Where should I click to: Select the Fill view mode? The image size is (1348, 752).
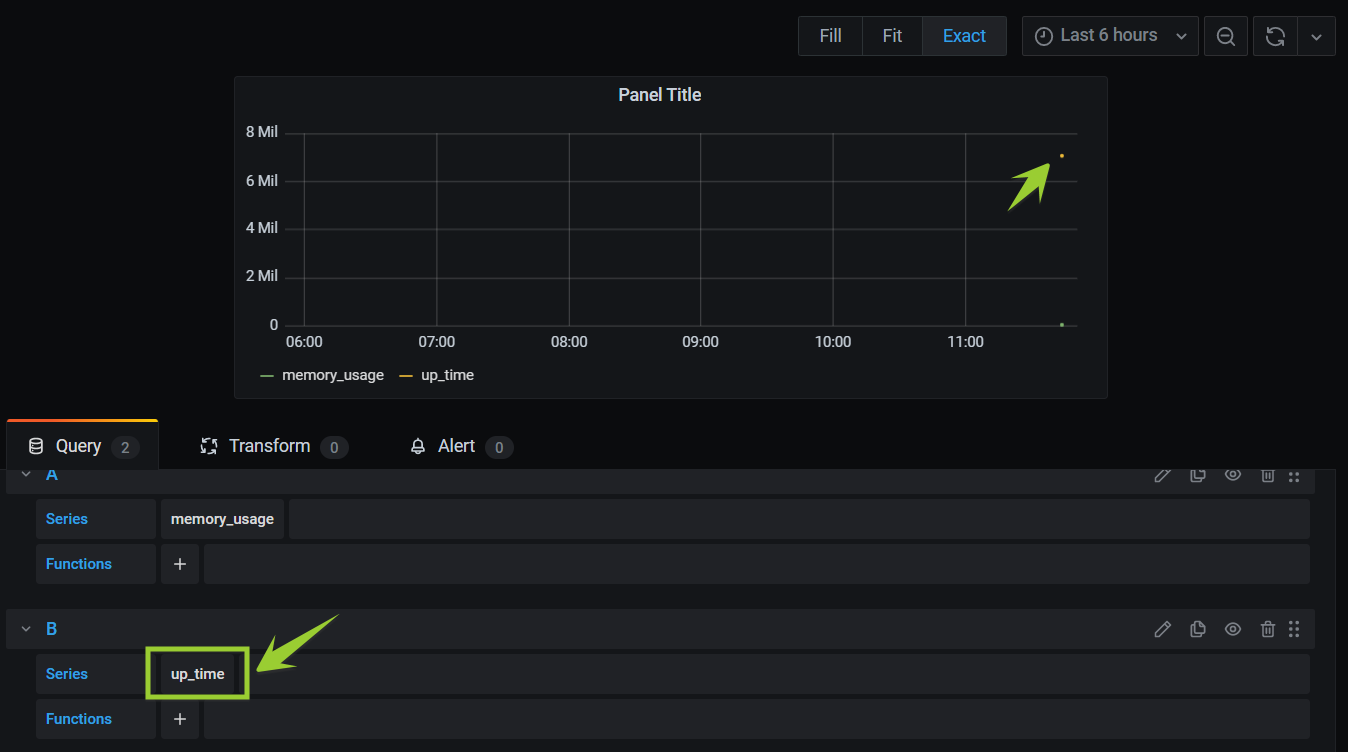click(x=830, y=36)
